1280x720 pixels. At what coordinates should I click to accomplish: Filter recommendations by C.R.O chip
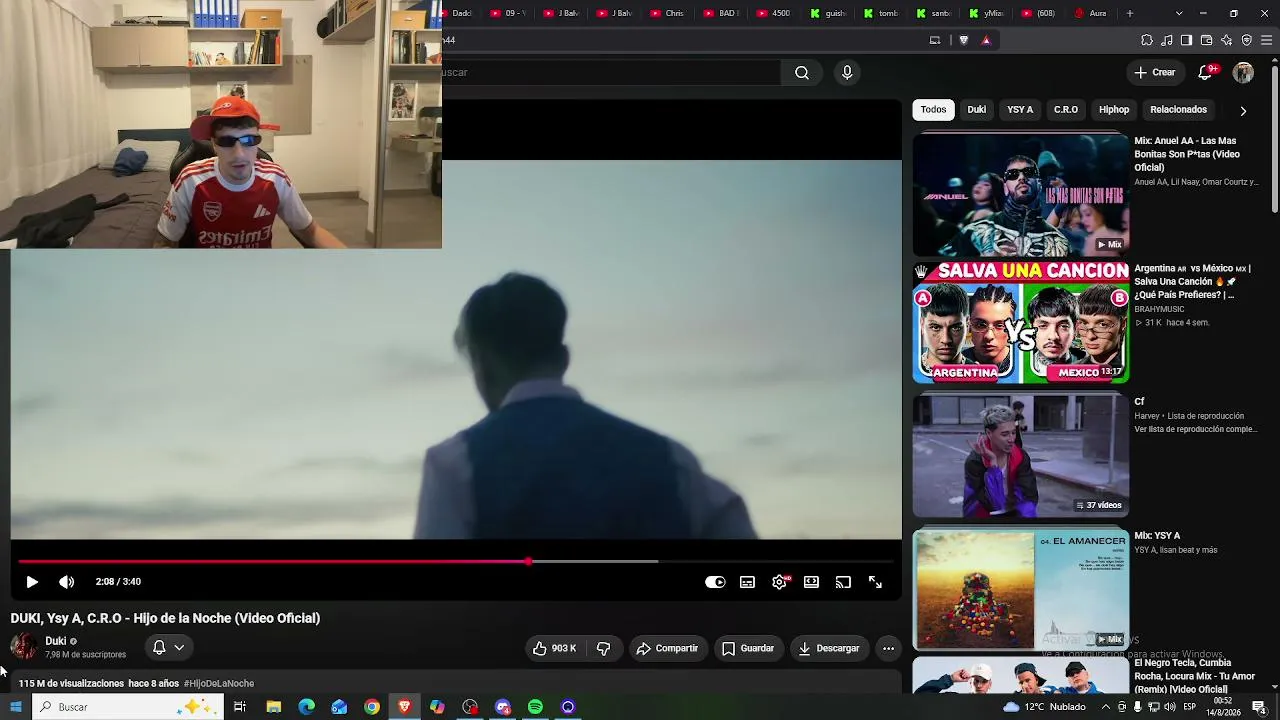(x=1066, y=110)
